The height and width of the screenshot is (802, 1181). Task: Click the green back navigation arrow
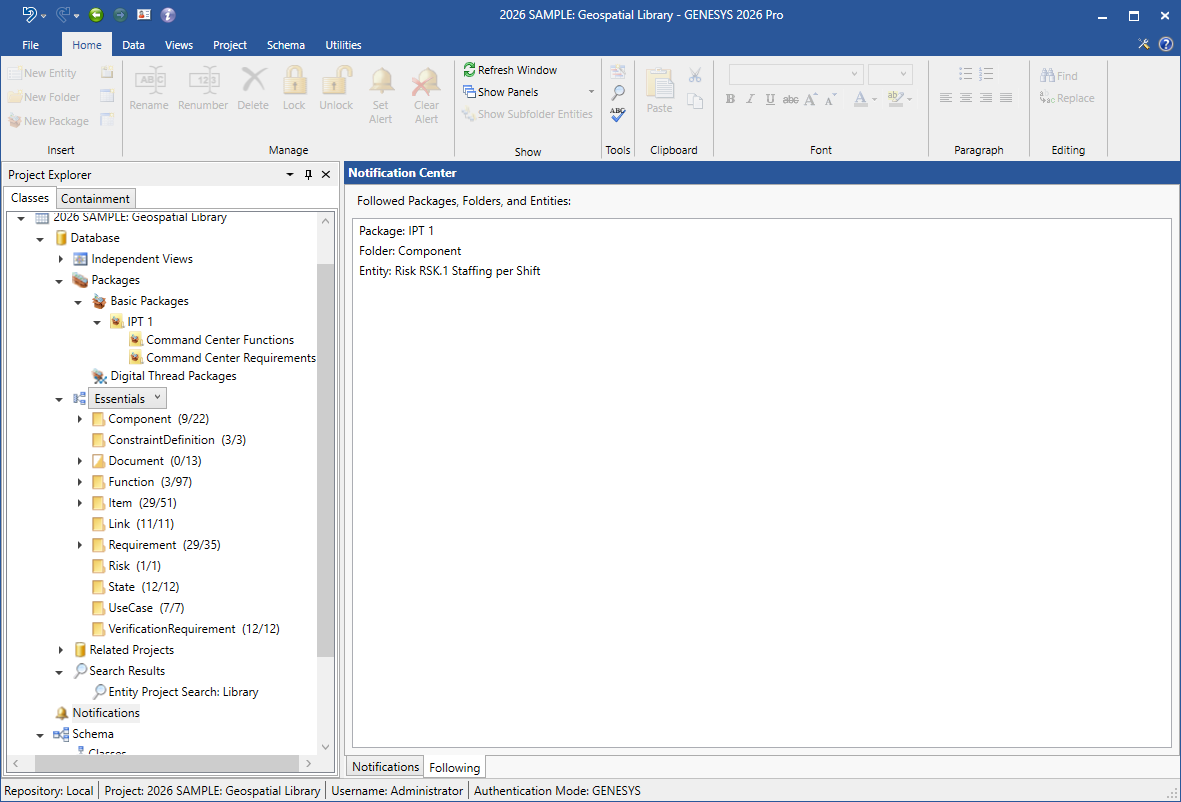coord(96,15)
